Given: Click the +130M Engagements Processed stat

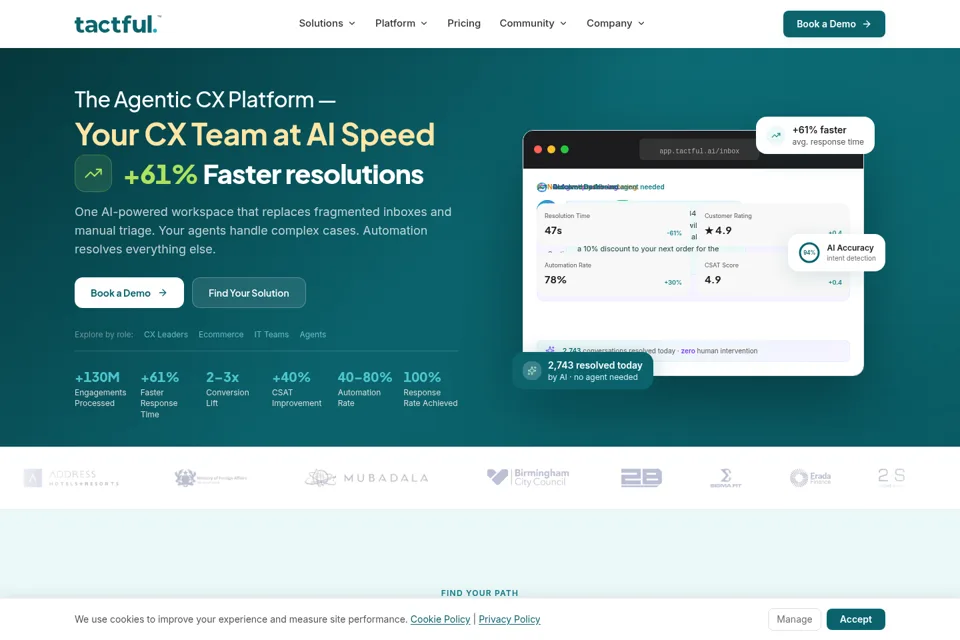Looking at the screenshot, I should click(100, 389).
